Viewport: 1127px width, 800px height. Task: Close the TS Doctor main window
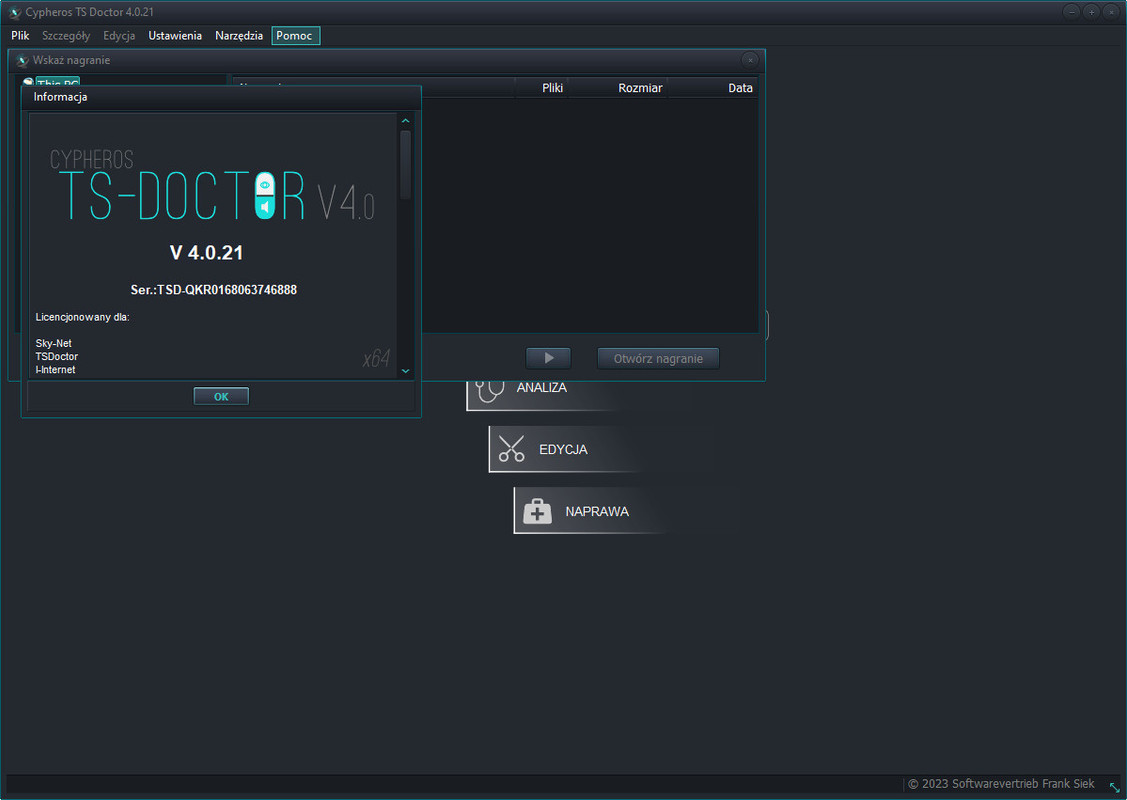(x=1111, y=12)
